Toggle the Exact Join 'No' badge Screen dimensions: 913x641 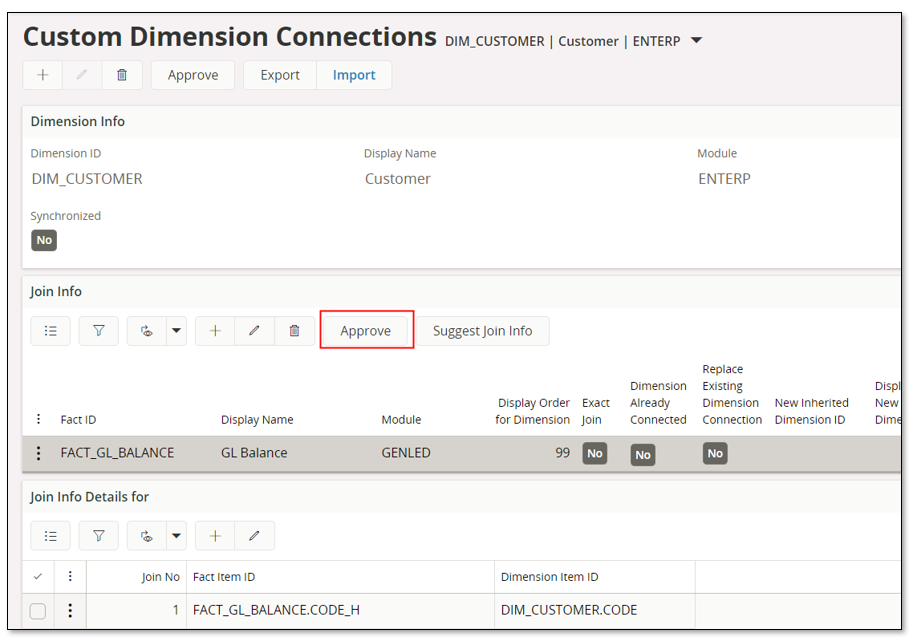pos(595,453)
